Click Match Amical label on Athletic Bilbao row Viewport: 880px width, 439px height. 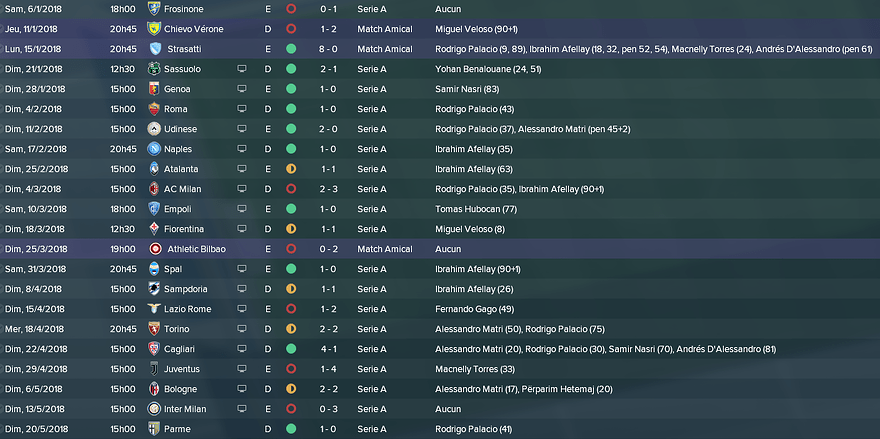[384, 249]
